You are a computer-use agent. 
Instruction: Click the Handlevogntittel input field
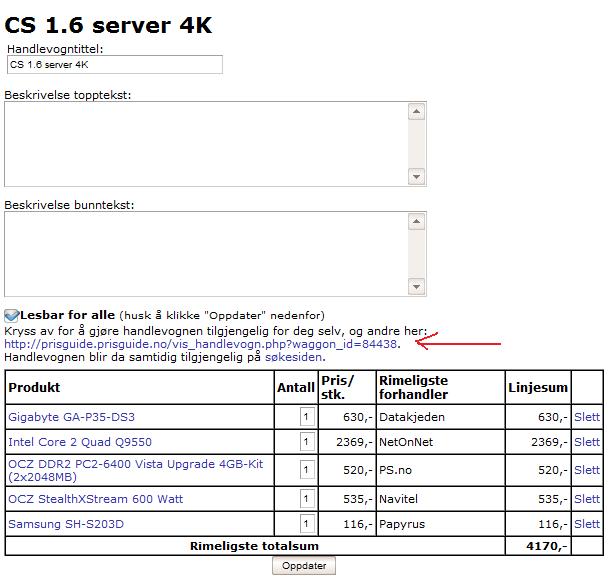coord(115,64)
